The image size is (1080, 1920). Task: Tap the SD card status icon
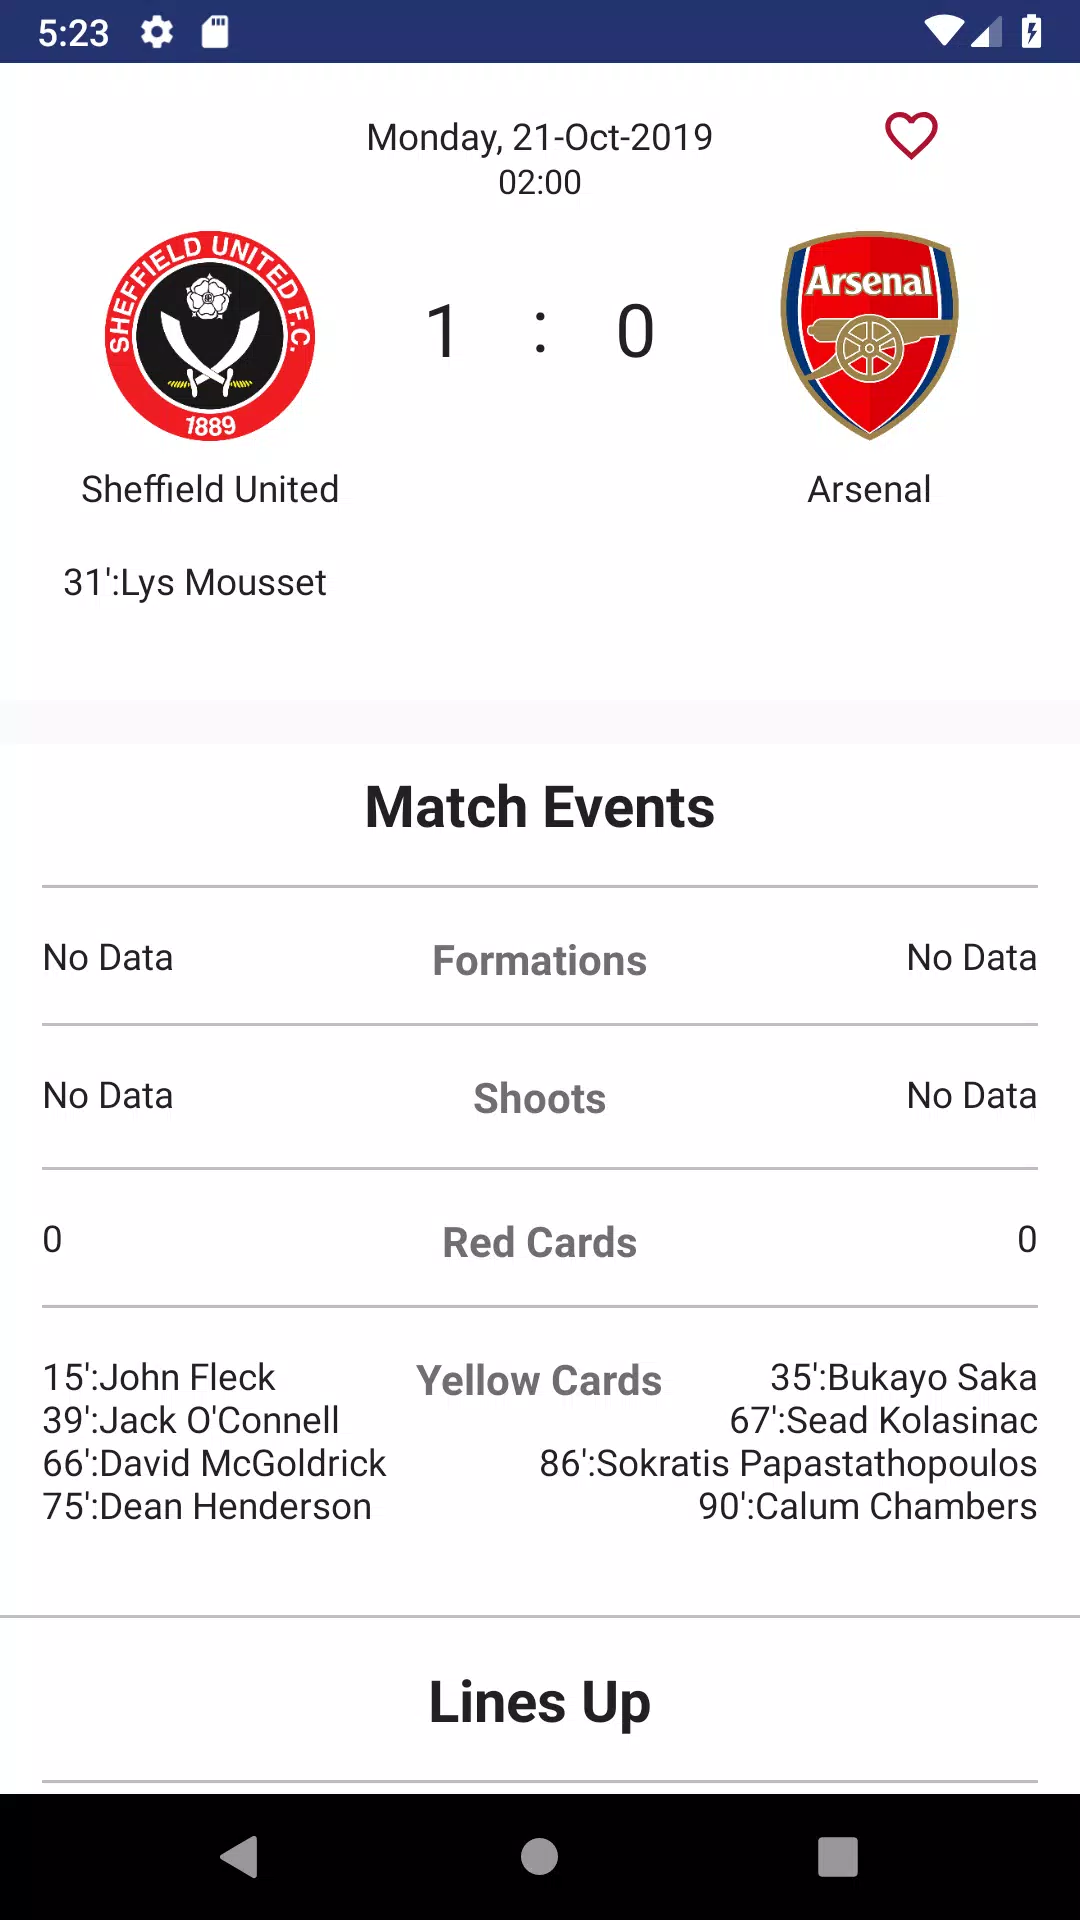click(x=215, y=32)
